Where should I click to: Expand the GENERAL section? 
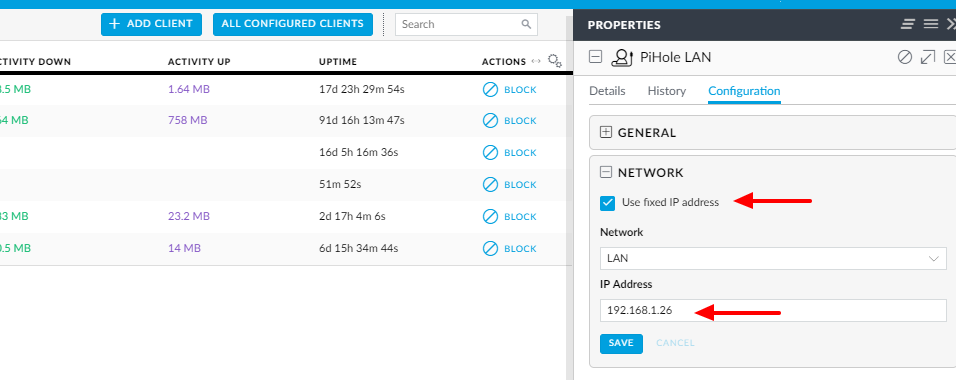click(x=605, y=132)
